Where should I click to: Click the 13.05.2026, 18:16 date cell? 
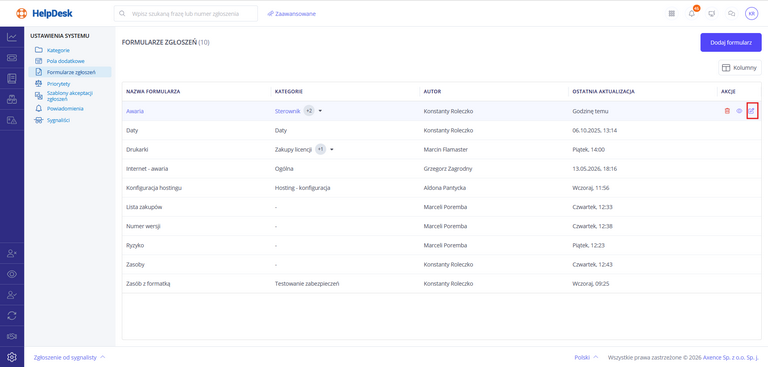pyautogui.click(x=594, y=169)
